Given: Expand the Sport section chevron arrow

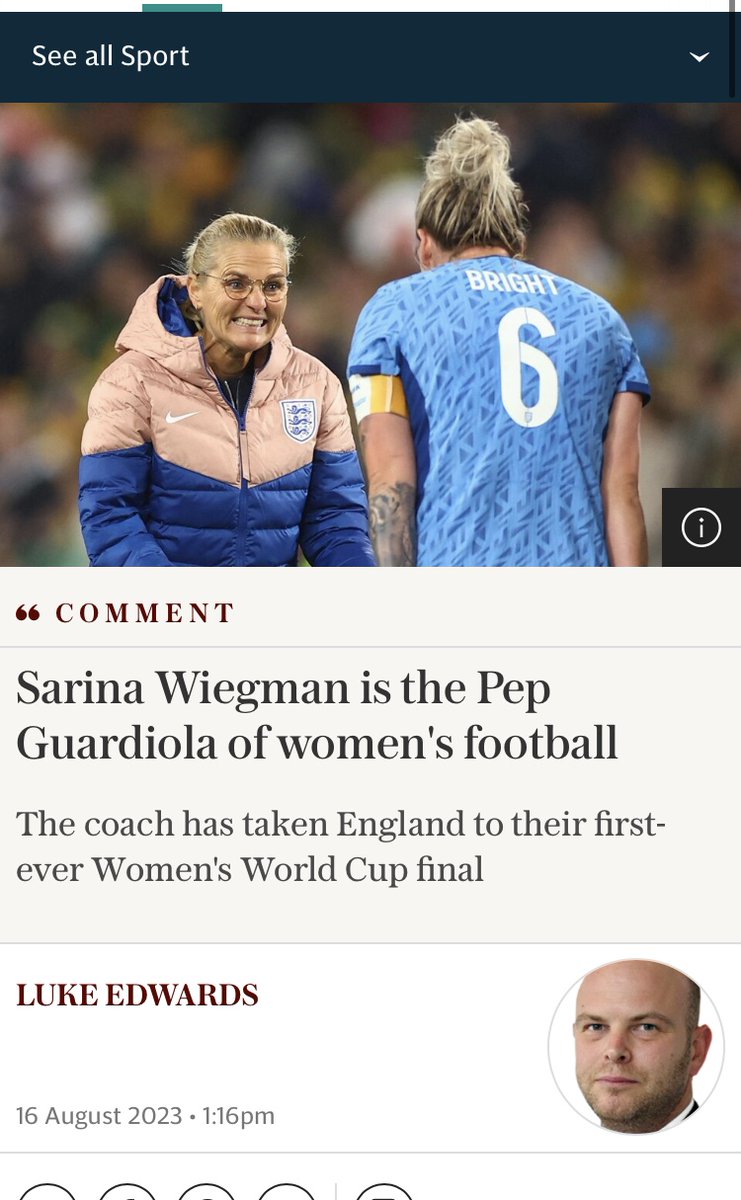Looking at the screenshot, I should point(700,57).
